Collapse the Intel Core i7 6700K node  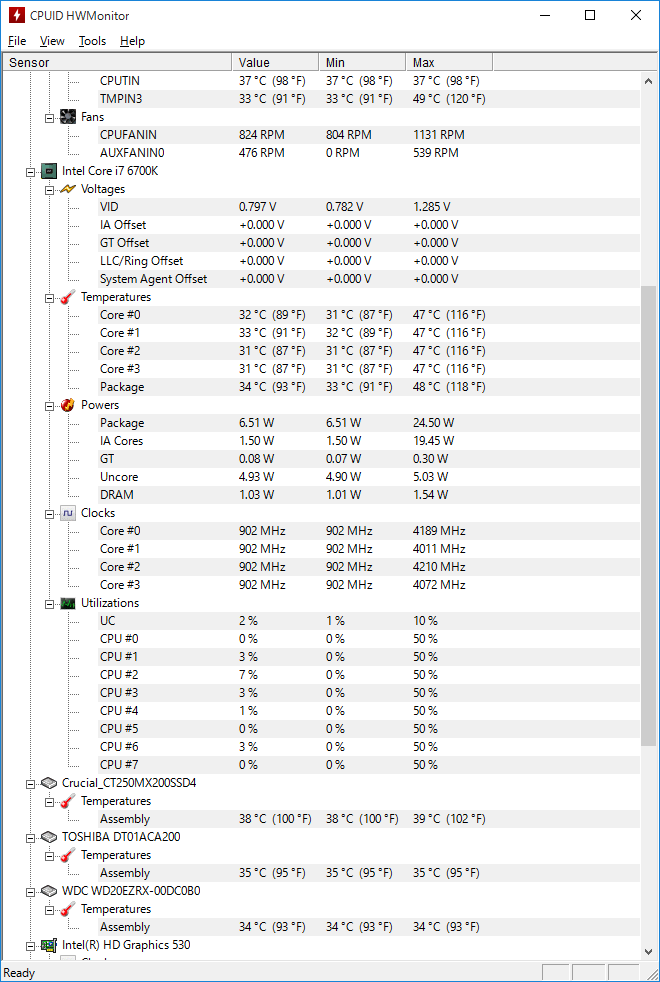(31, 171)
